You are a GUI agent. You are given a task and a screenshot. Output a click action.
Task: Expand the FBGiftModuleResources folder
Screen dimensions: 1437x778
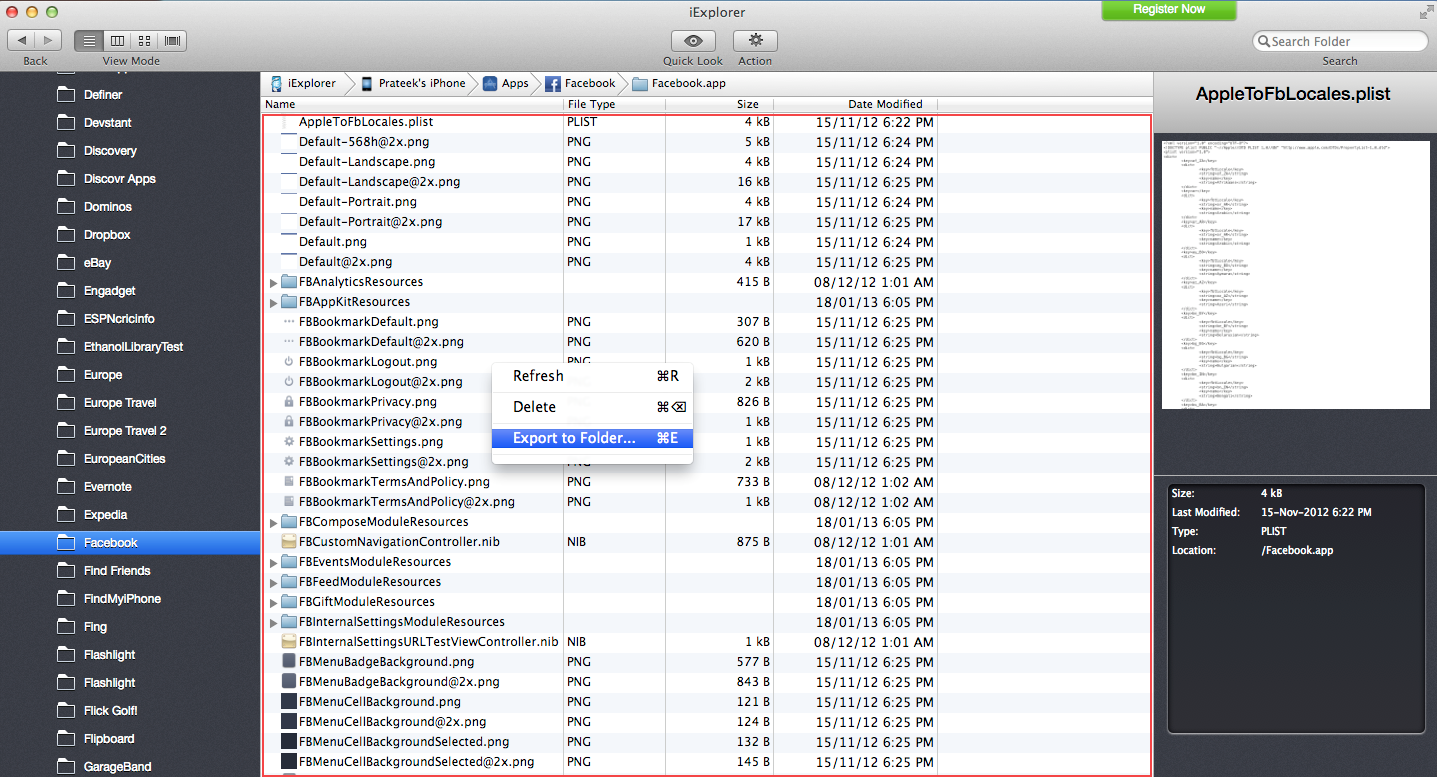pos(274,603)
